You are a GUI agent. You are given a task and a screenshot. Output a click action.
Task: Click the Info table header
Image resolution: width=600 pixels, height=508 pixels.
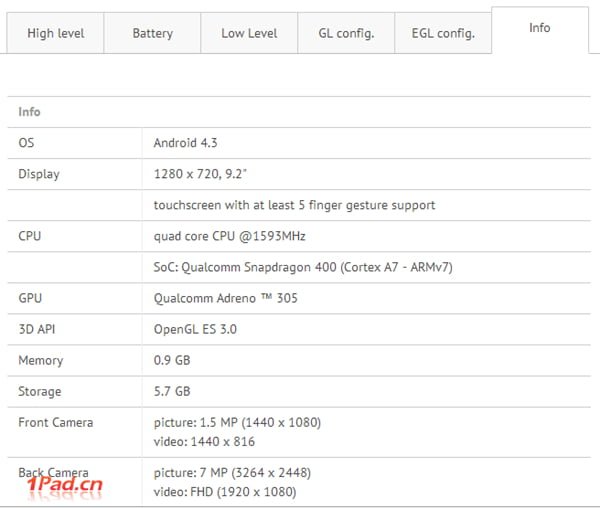coord(29,112)
